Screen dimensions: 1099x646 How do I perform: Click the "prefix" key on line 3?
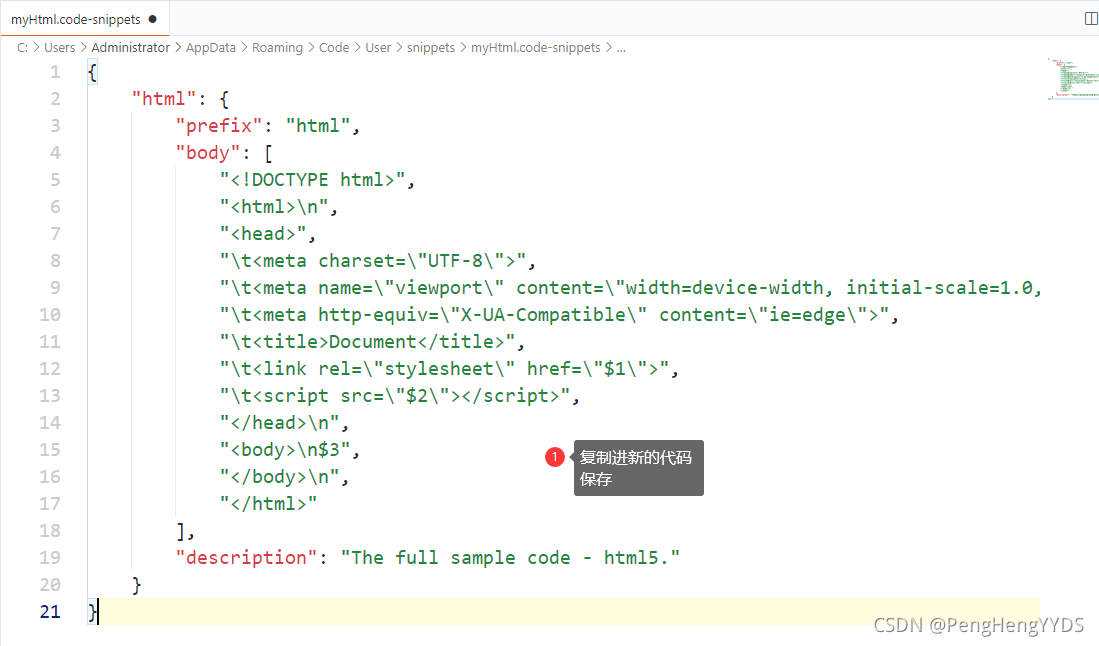point(219,126)
